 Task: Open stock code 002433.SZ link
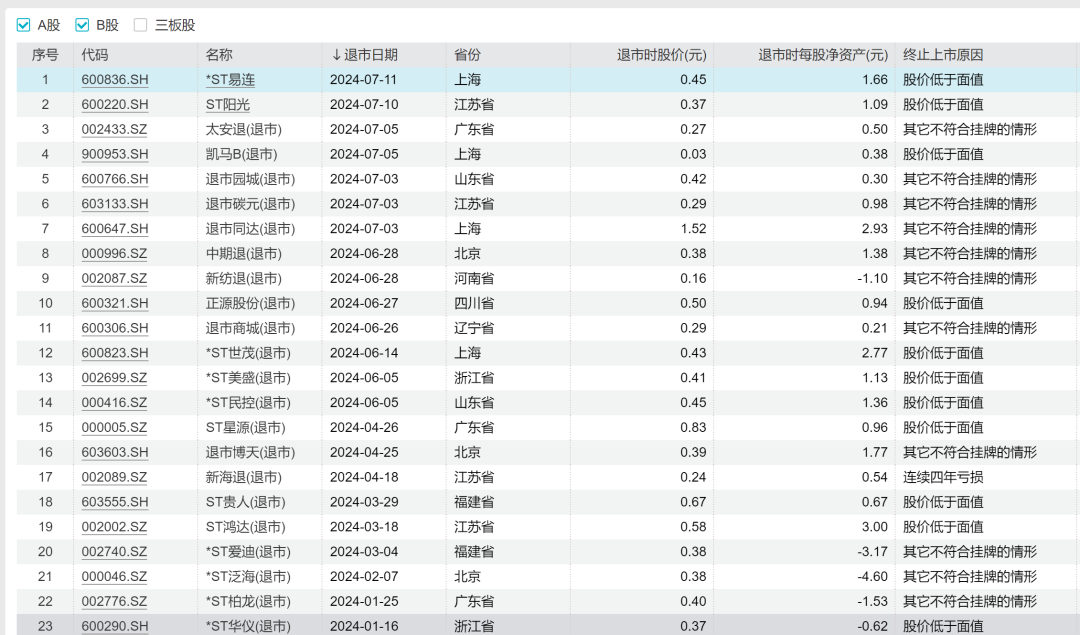(114, 129)
